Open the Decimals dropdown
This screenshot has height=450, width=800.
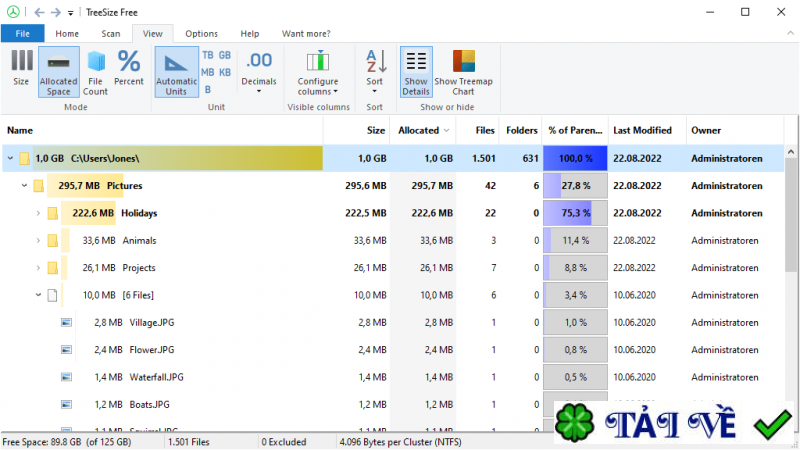259,71
